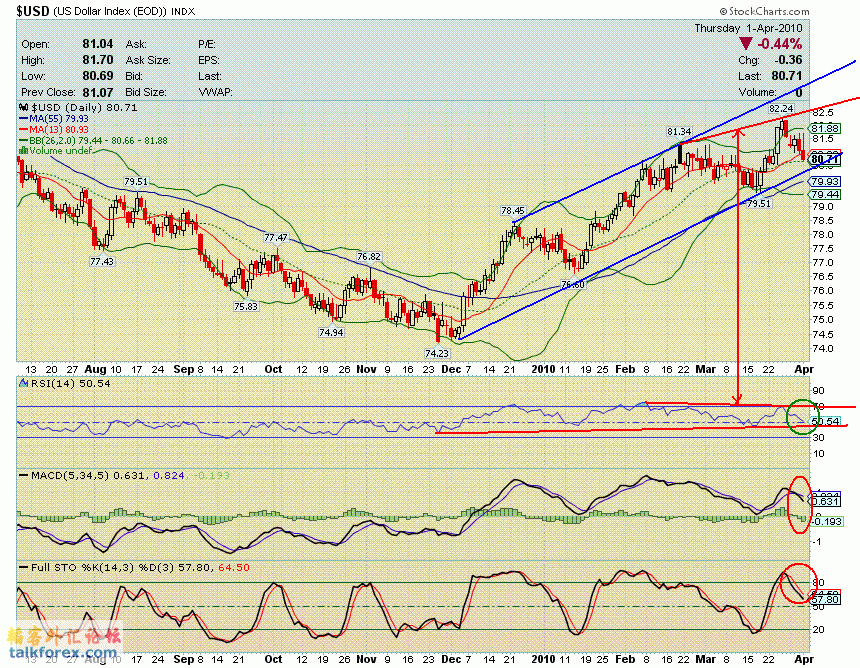Click the 57.80 stochastic axis tag

pyautogui.click(x=825, y=599)
